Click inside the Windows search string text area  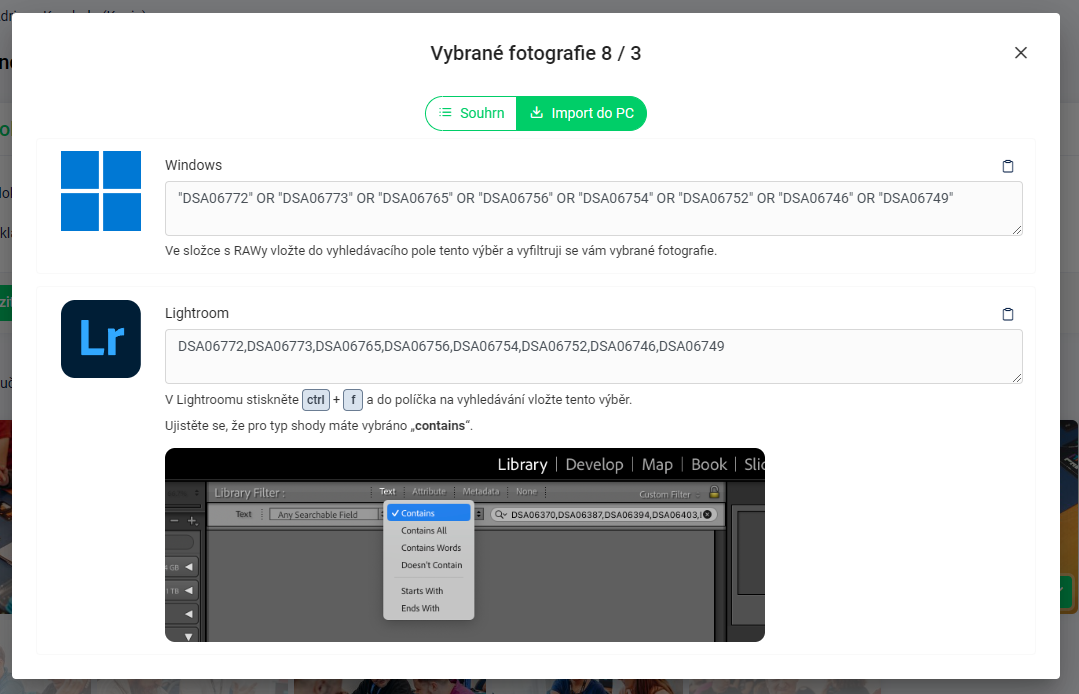tap(593, 208)
